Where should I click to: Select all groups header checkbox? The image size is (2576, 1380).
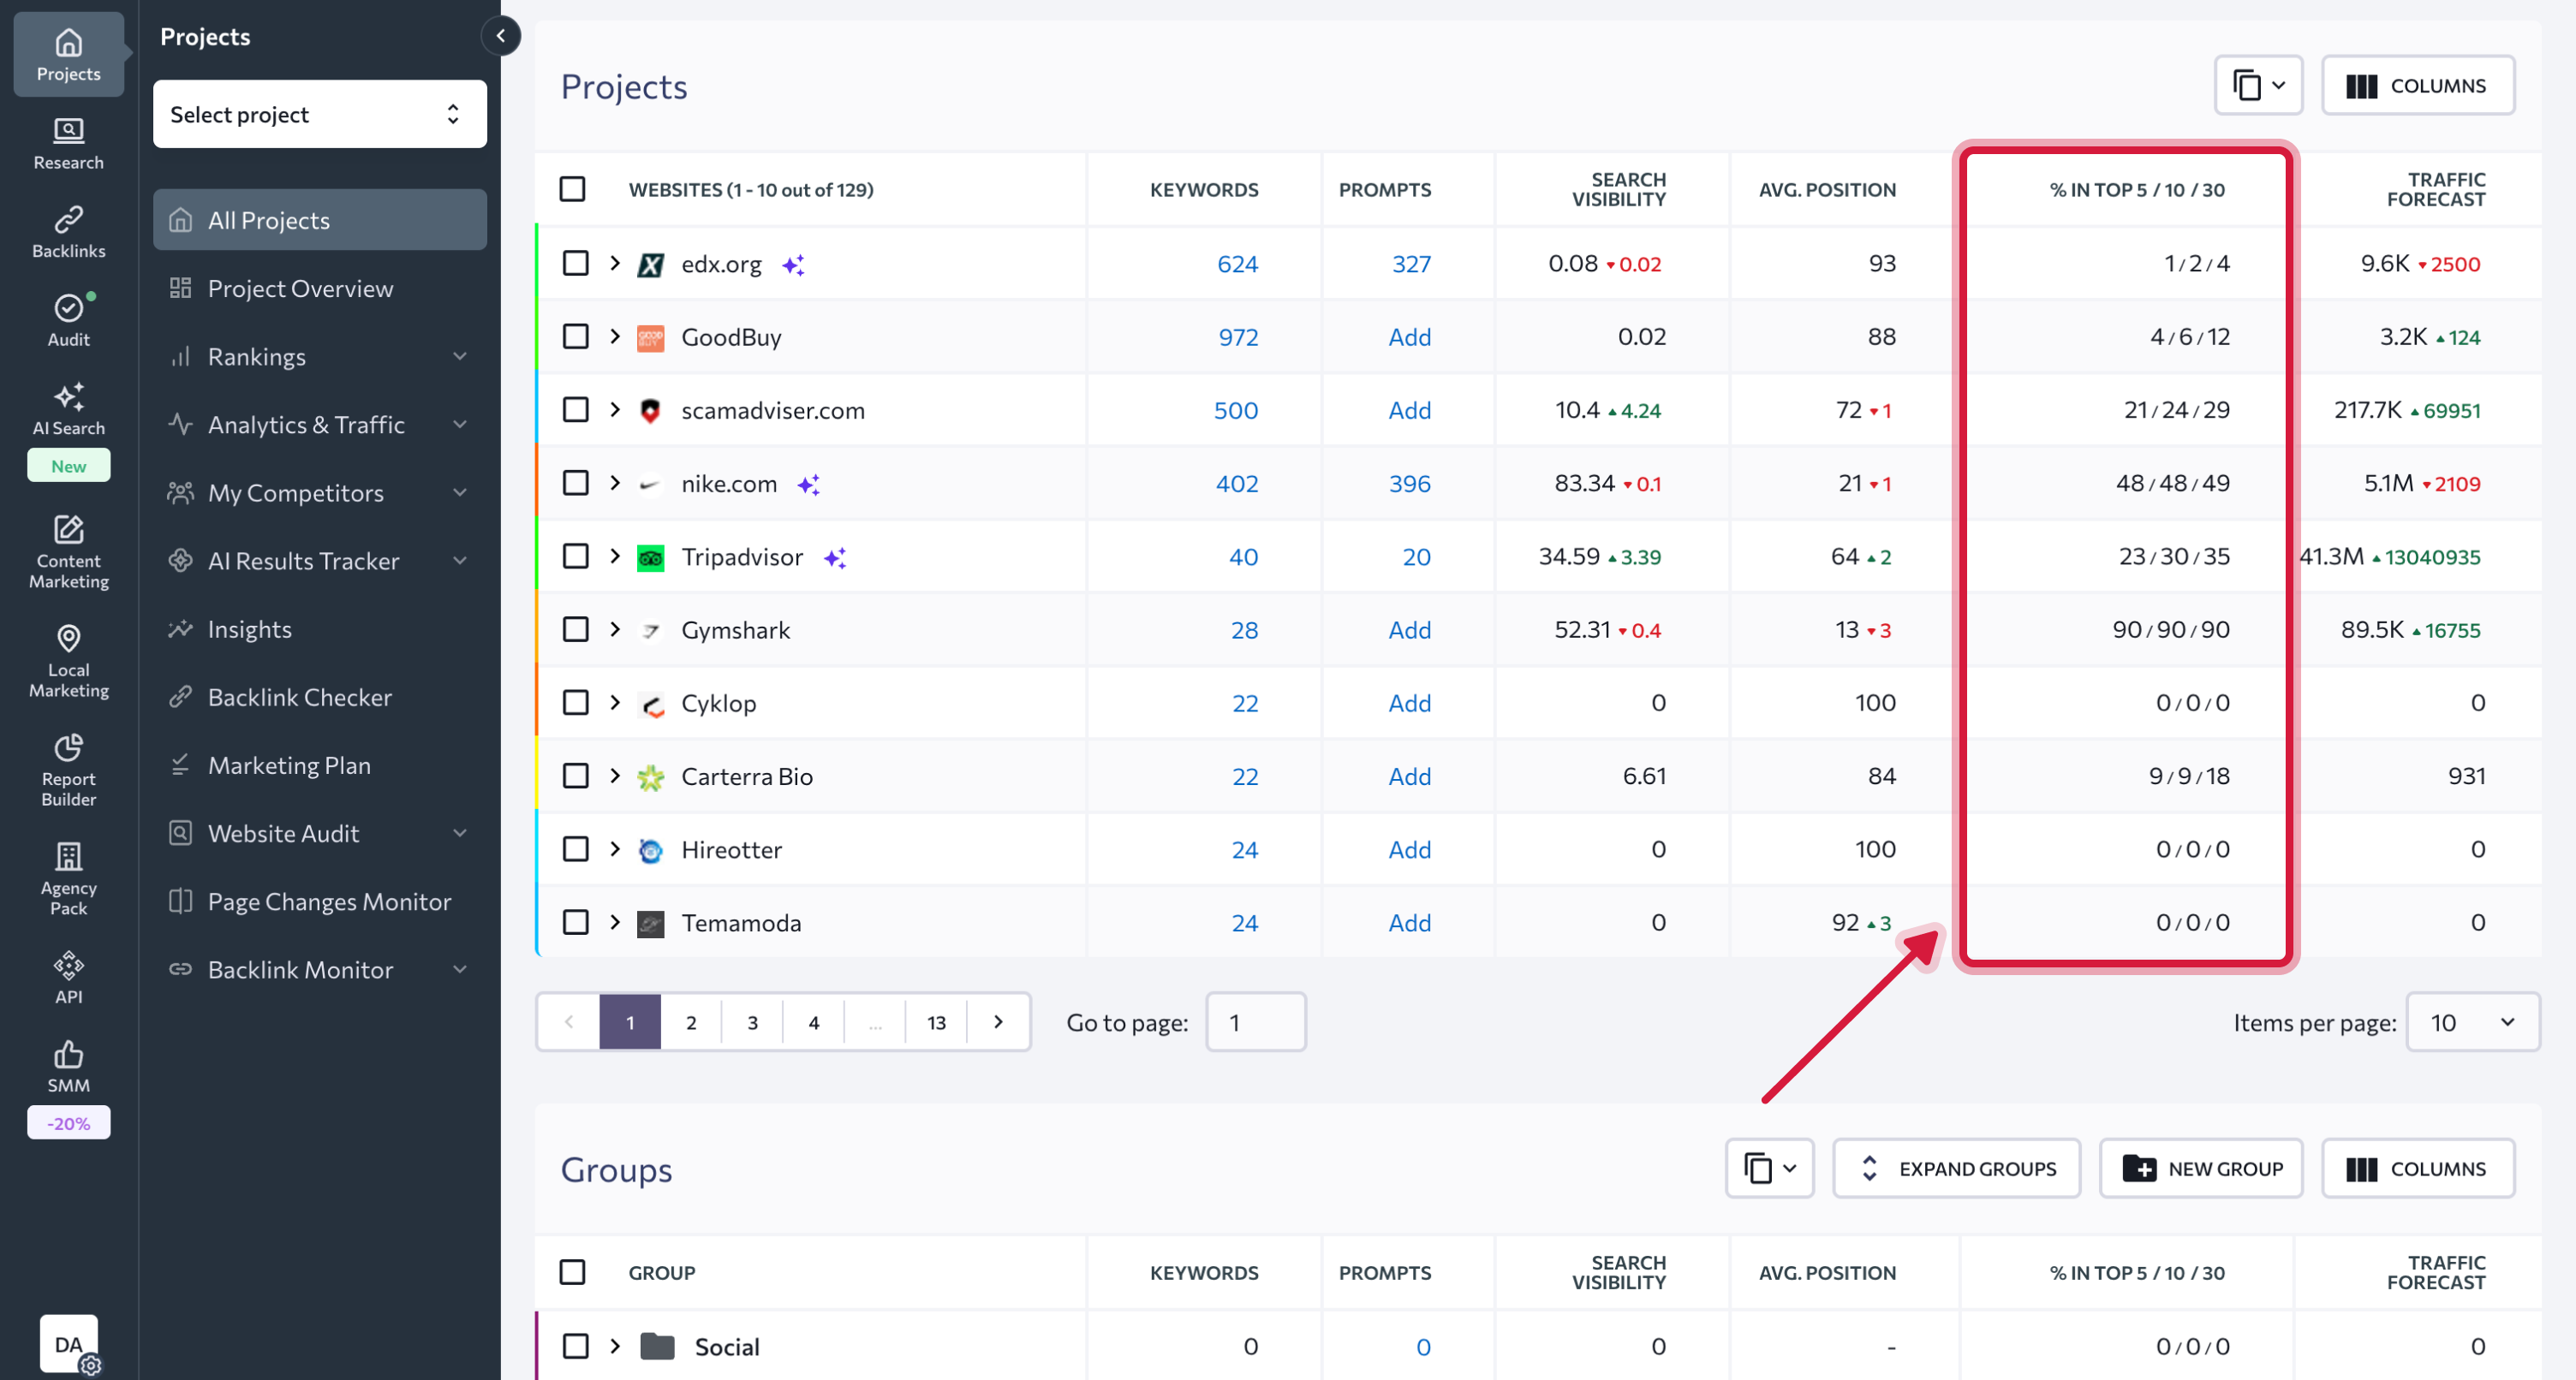[572, 1272]
